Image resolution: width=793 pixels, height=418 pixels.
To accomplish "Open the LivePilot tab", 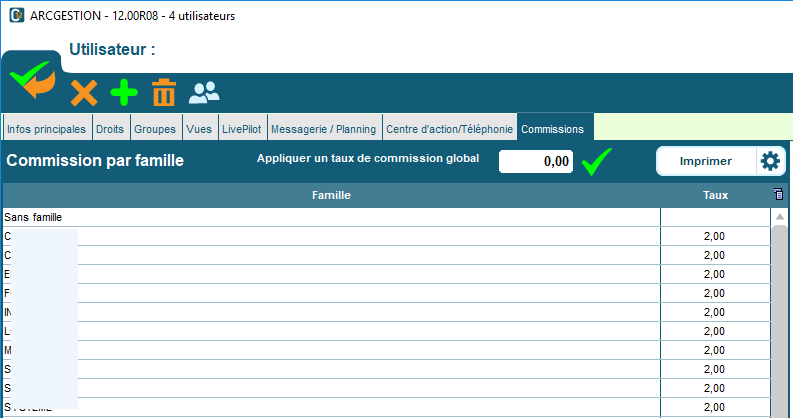I will tap(241, 129).
